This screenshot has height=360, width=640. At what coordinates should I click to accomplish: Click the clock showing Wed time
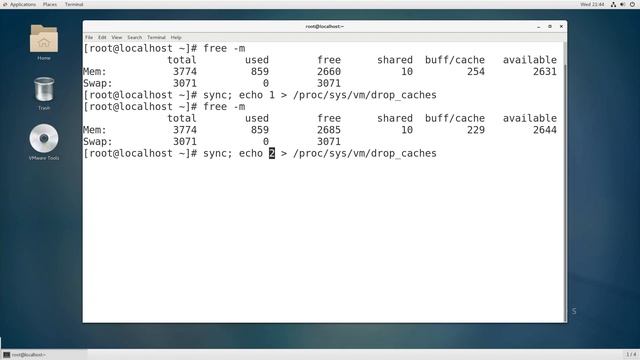[592, 4]
